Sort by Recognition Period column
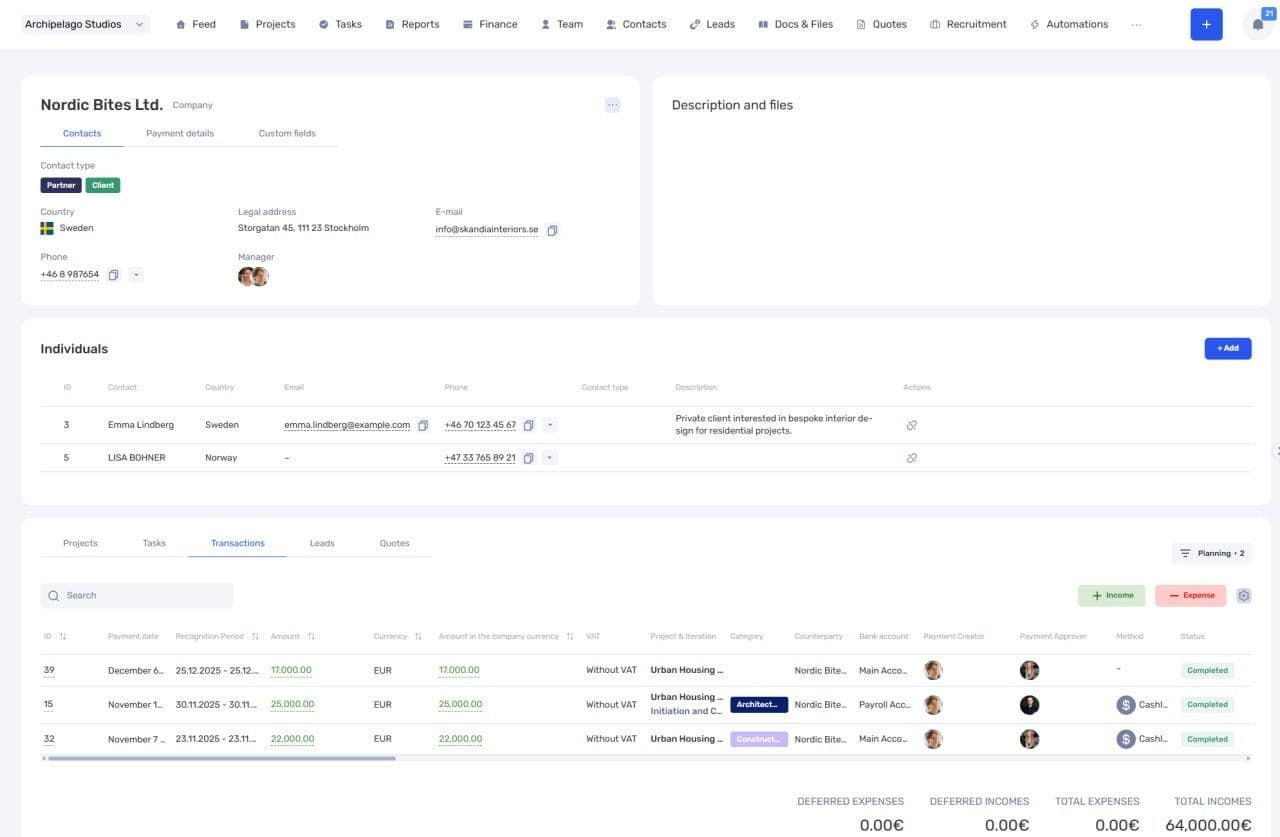Viewport: 1280px width, 837px height. pyautogui.click(x=255, y=637)
